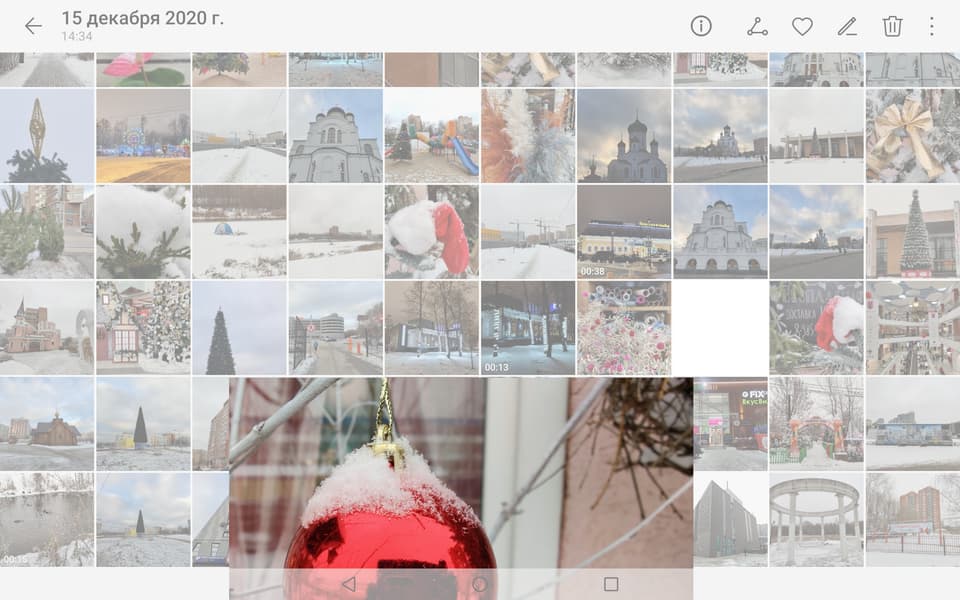Open dark church silhouette photo

coord(624,136)
